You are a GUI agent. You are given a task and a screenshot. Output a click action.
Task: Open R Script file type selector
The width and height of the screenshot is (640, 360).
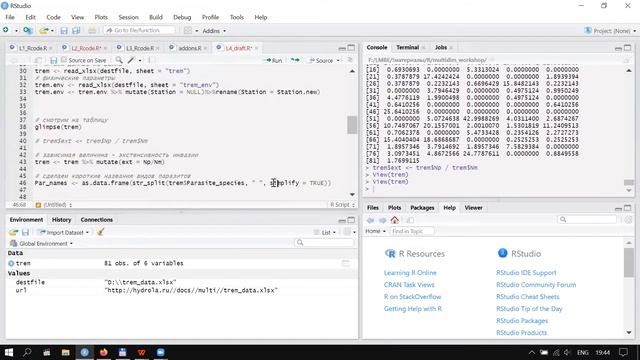342,205
